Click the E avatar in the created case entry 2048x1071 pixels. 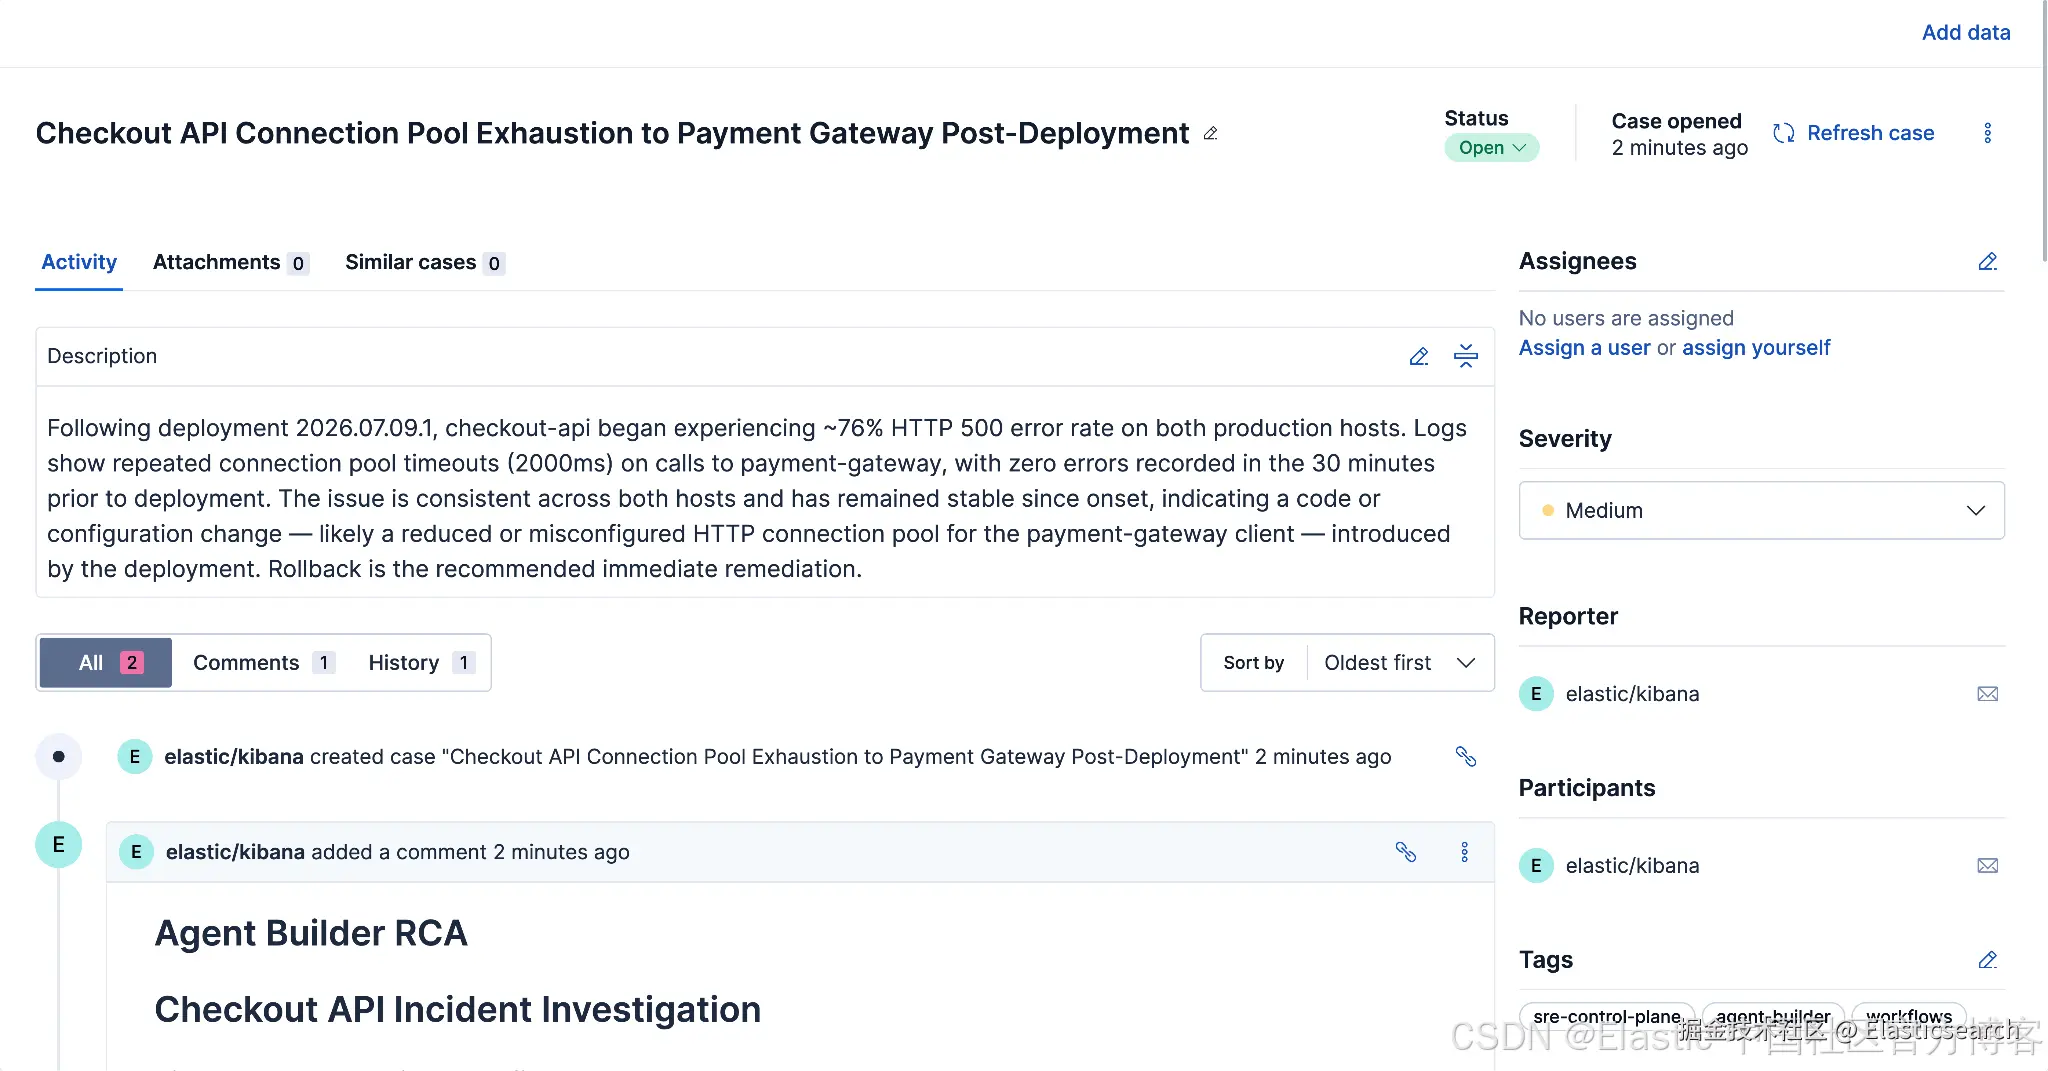pos(134,757)
